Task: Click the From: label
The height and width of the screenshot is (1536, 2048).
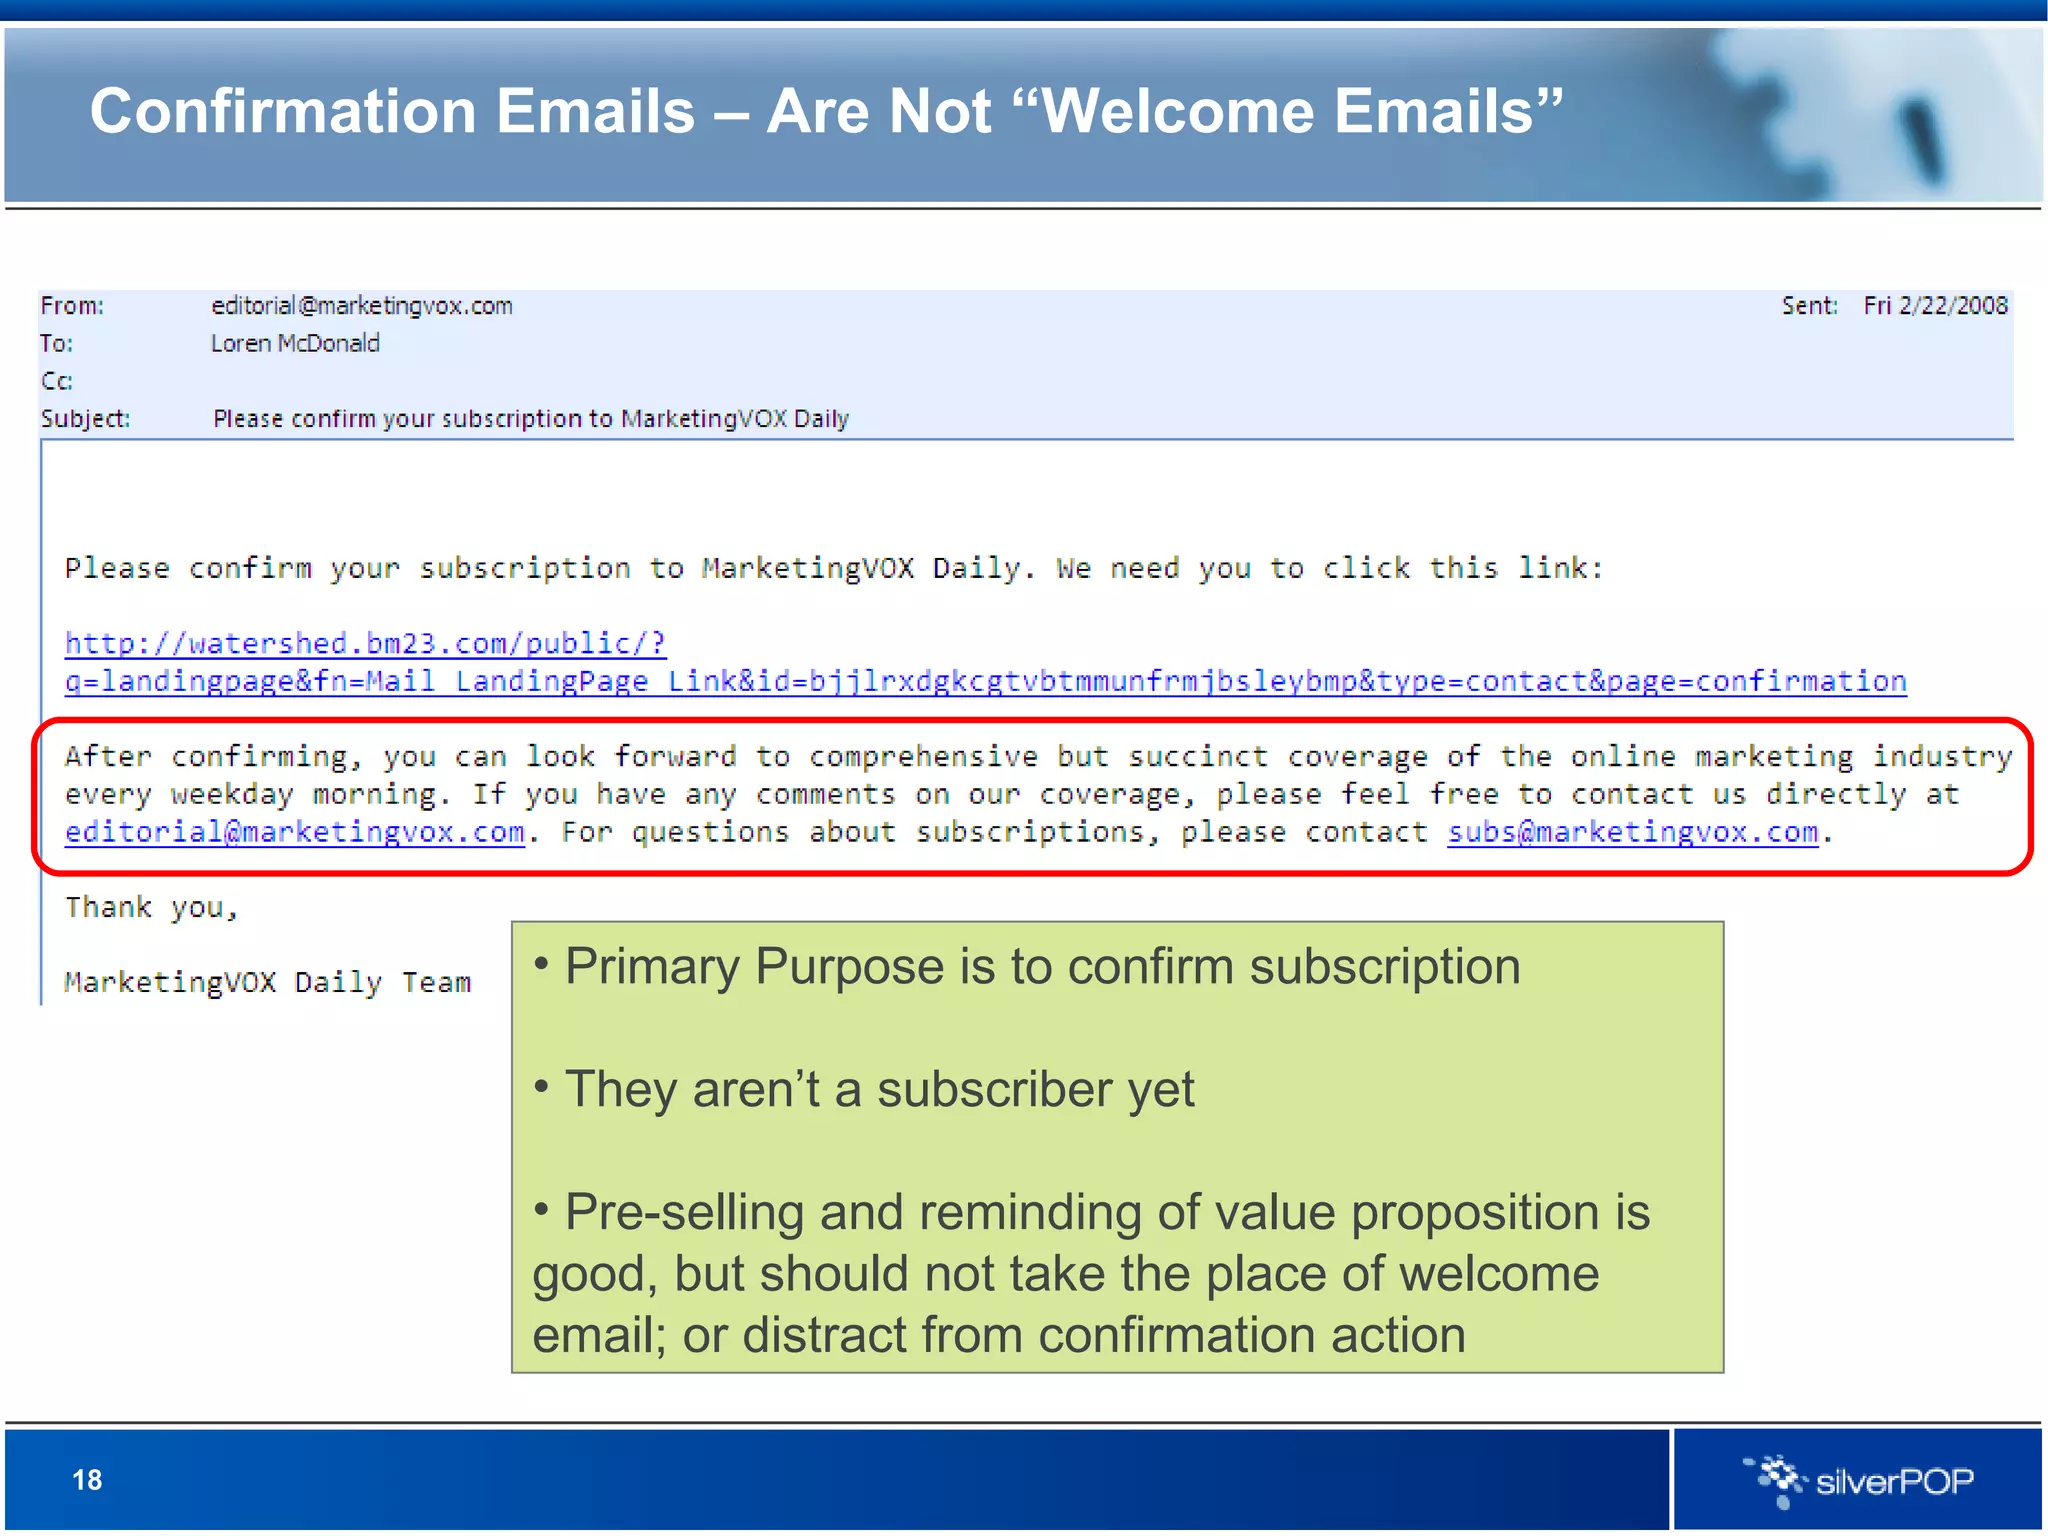Action: (72, 305)
